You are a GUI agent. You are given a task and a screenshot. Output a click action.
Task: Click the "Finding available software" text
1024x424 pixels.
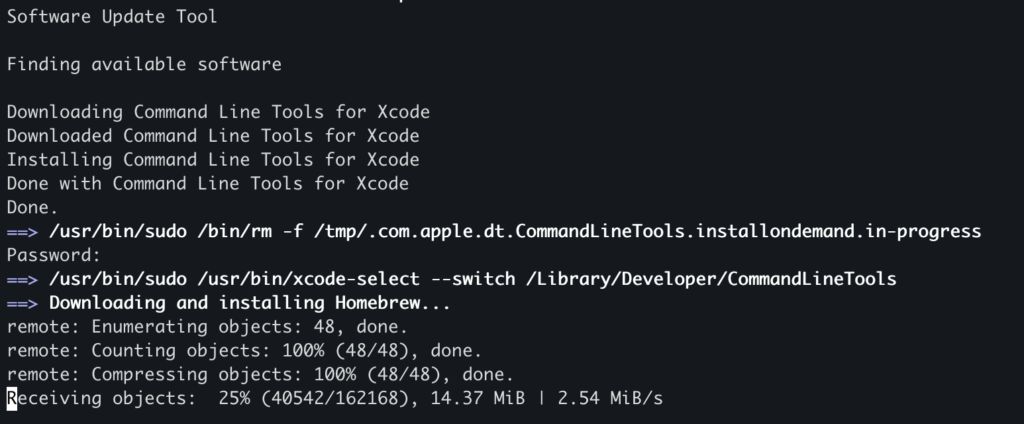pos(144,65)
